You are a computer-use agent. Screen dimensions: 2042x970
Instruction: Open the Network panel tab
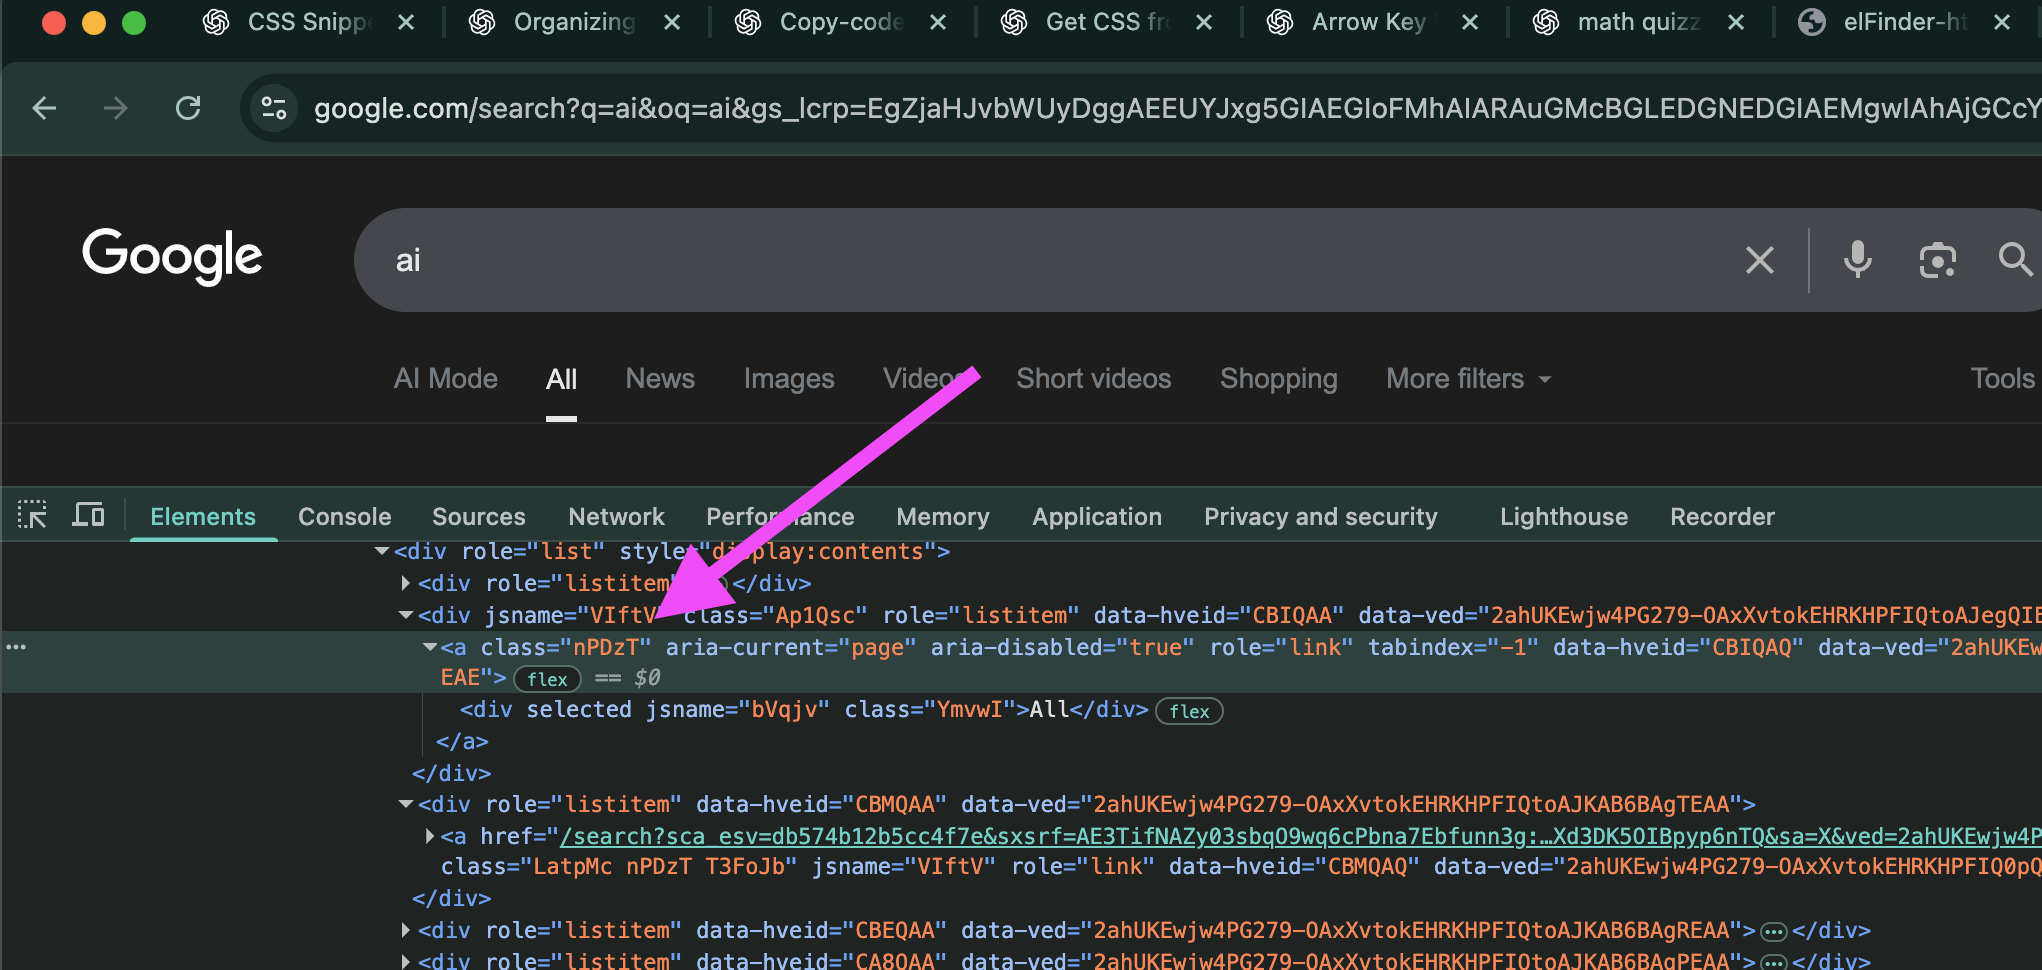point(616,517)
